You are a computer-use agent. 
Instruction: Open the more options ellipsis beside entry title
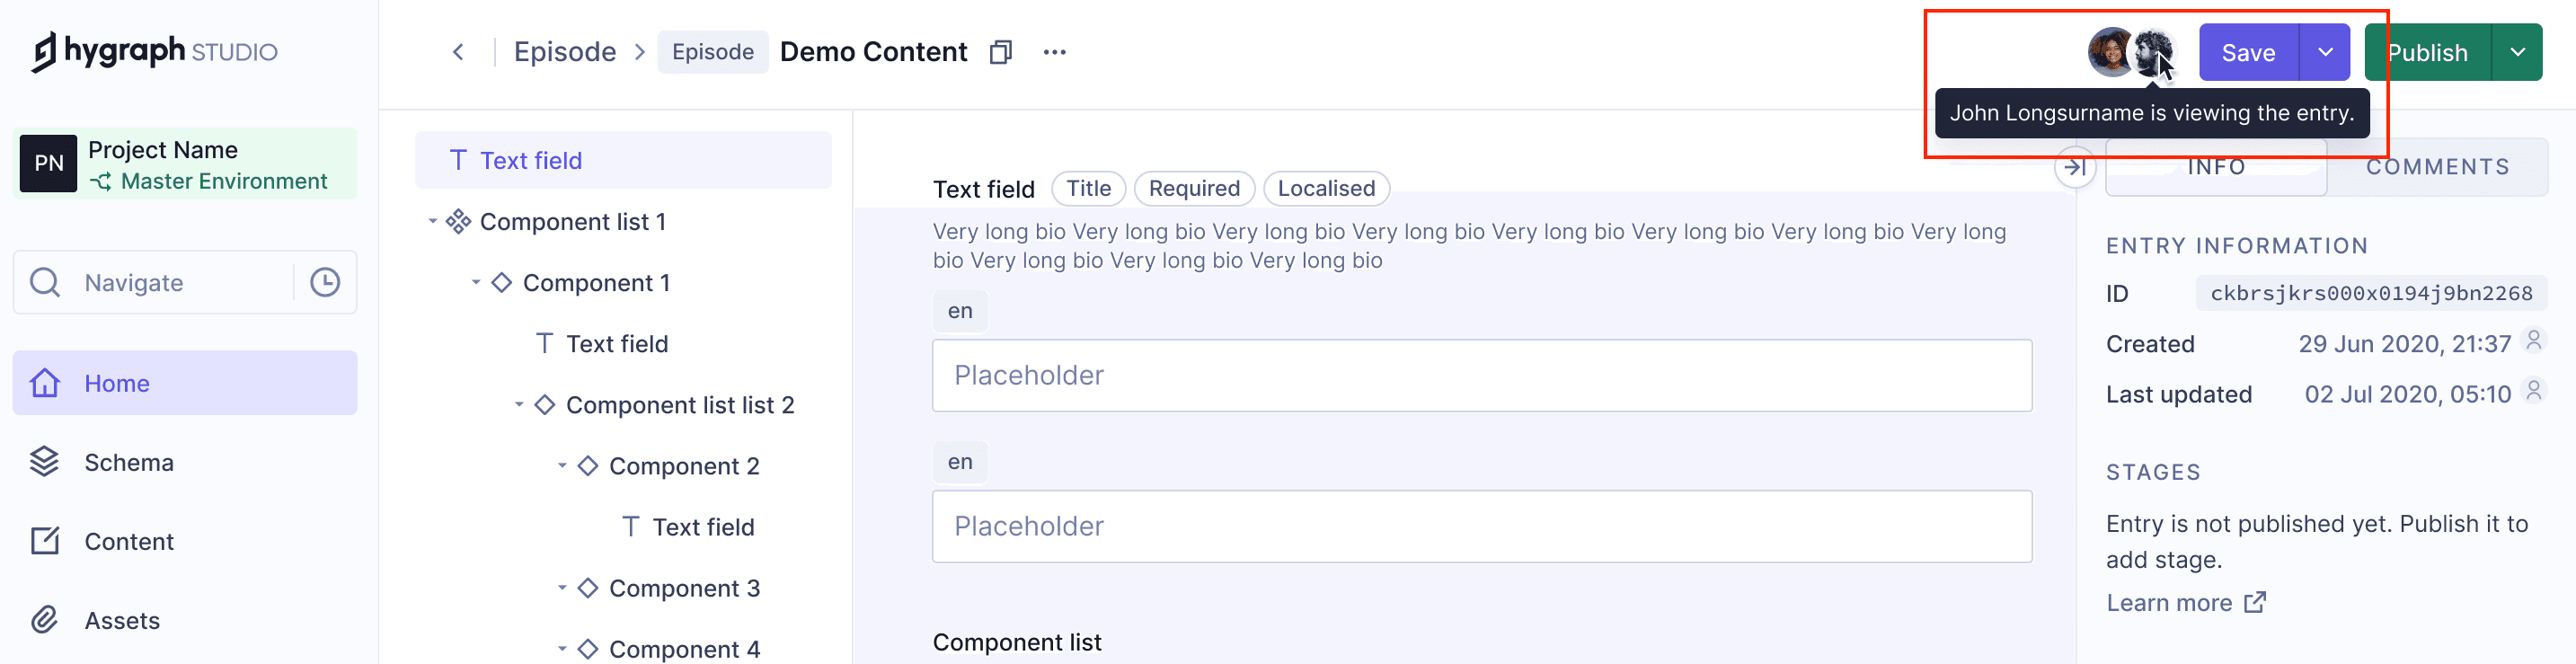1055,52
